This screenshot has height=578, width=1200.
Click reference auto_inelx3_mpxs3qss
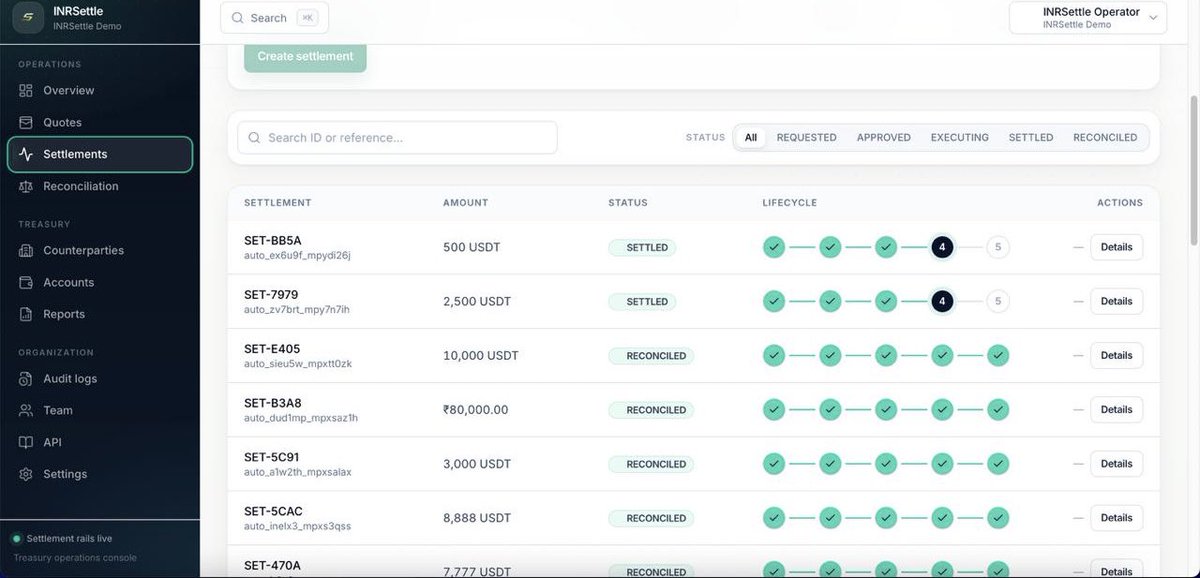click(297, 526)
